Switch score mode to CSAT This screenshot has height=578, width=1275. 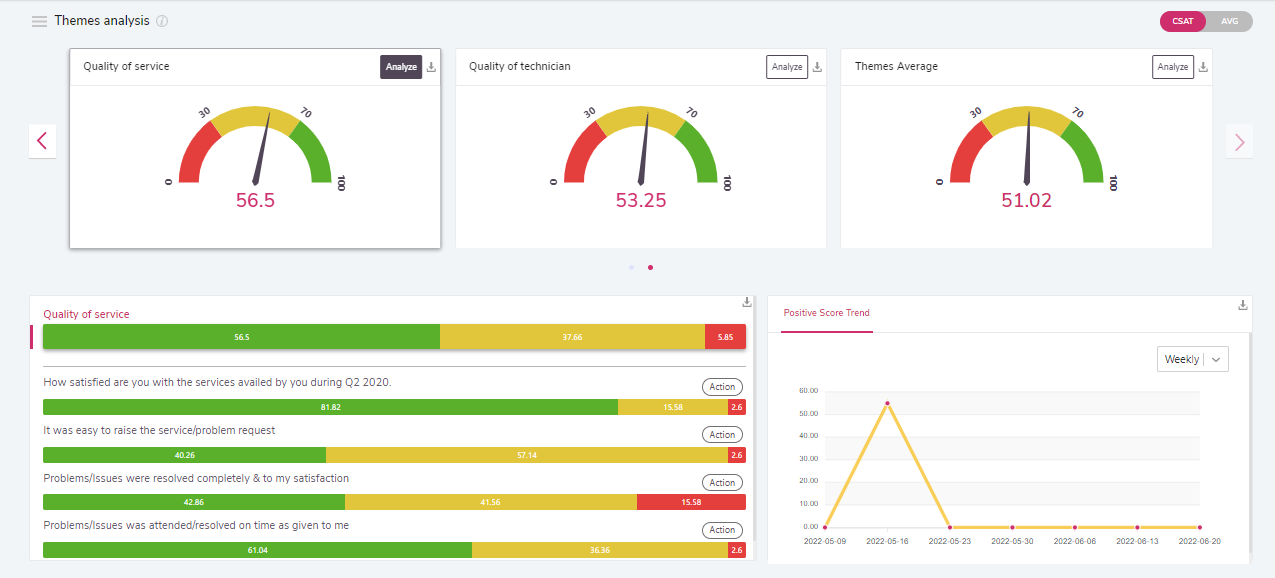pos(1182,21)
